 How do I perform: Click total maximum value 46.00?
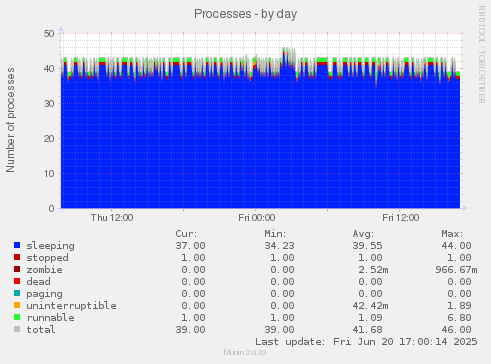click(x=456, y=330)
